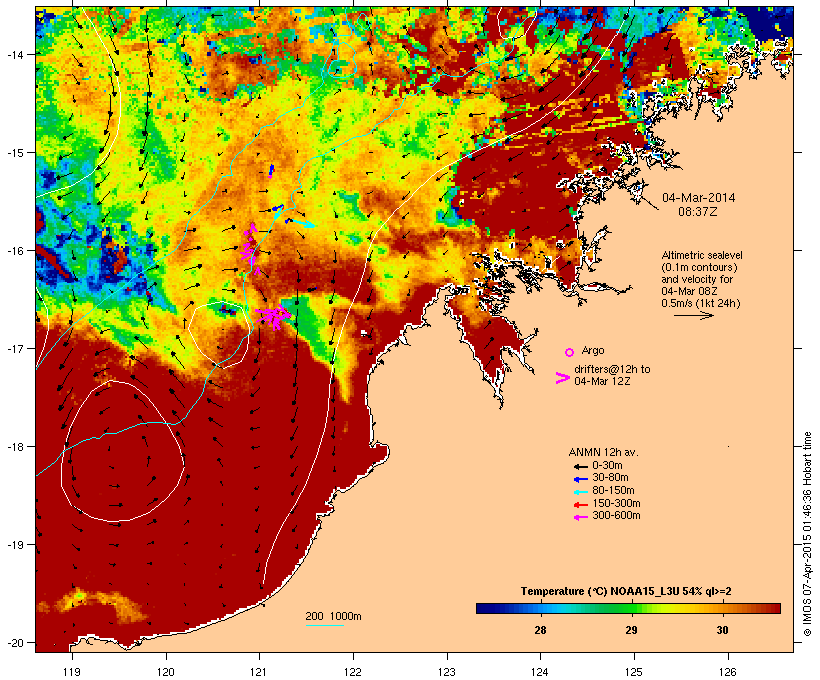Click the '30-80m' depth label

click(x=610, y=478)
